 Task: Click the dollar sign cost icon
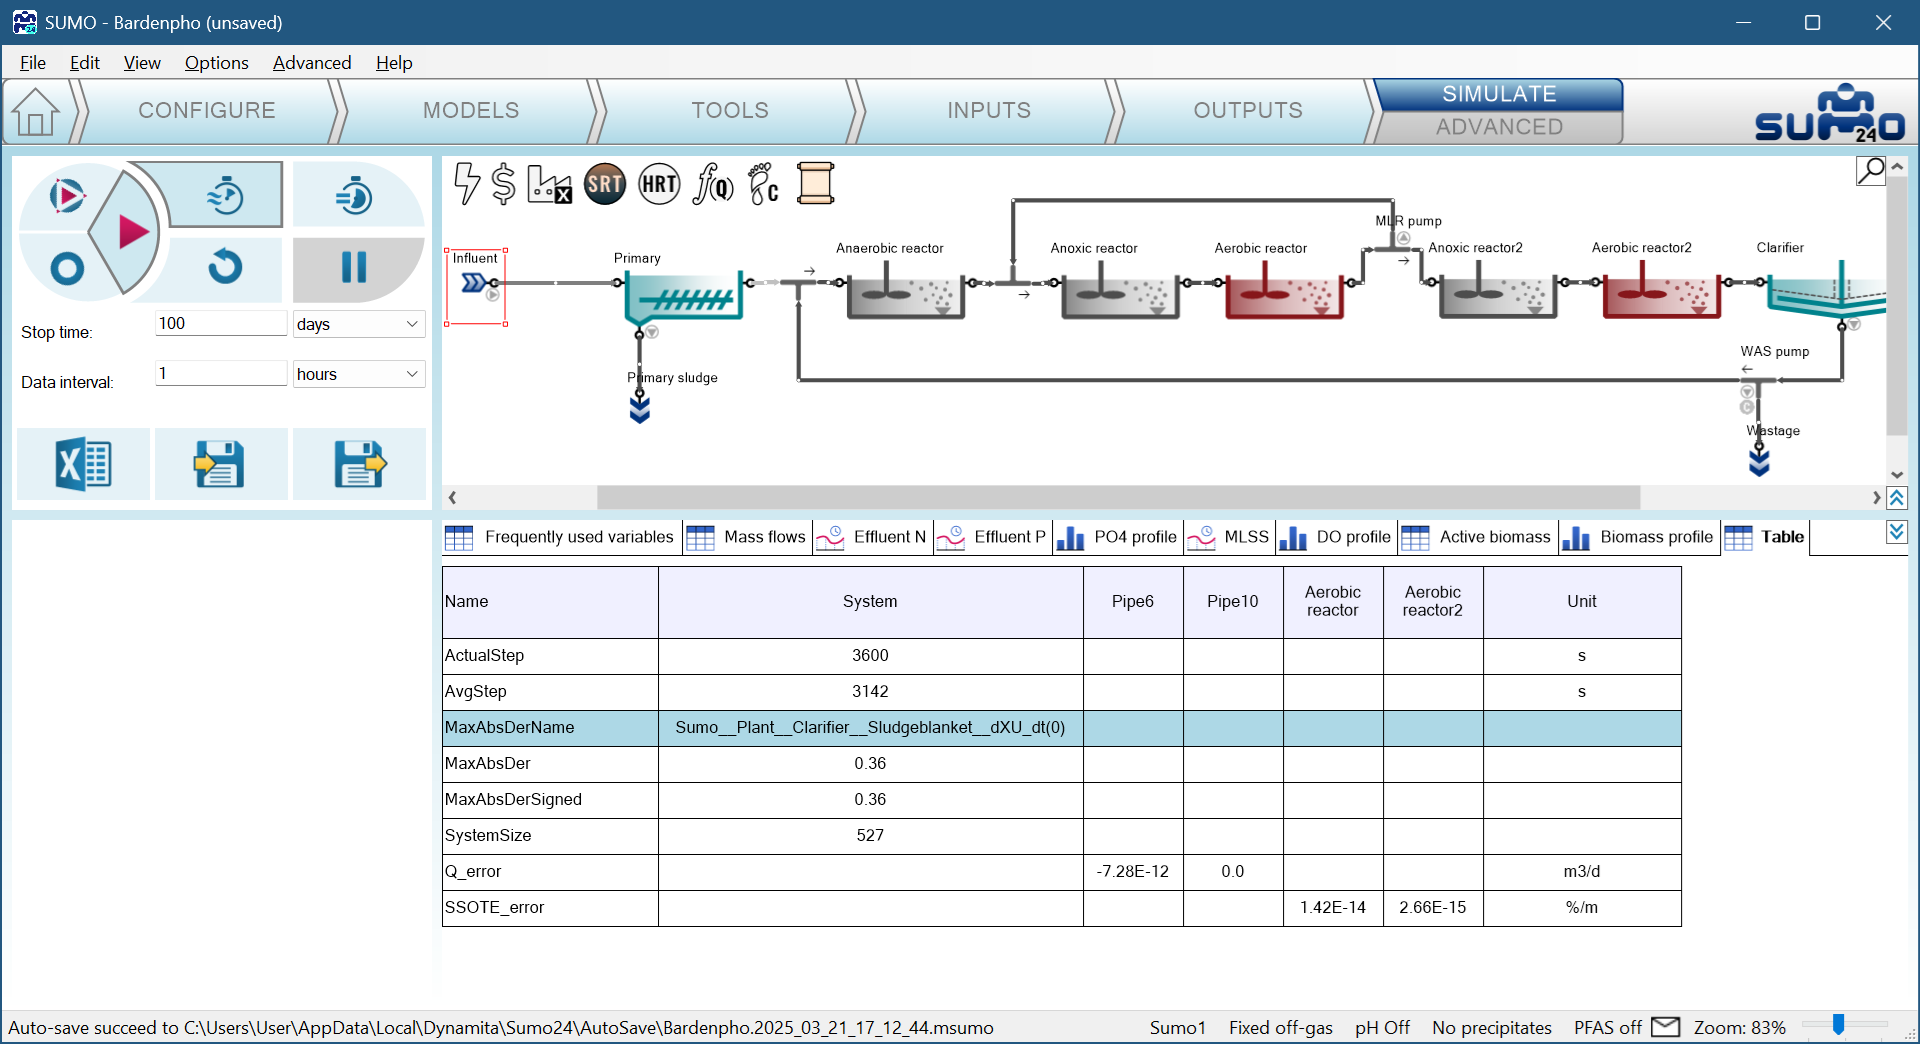pos(504,184)
